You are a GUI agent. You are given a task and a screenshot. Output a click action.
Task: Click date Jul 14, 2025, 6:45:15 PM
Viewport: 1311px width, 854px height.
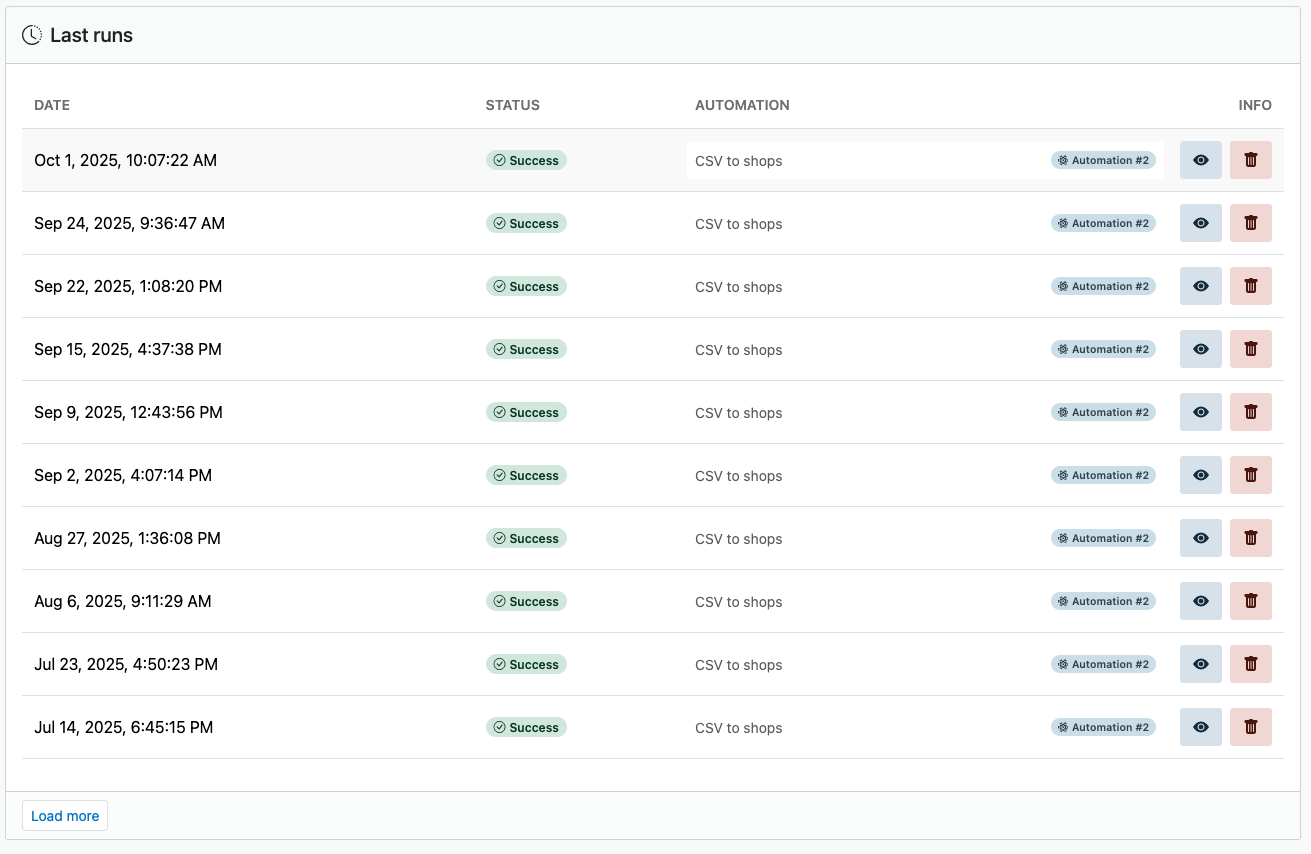click(124, 727)
